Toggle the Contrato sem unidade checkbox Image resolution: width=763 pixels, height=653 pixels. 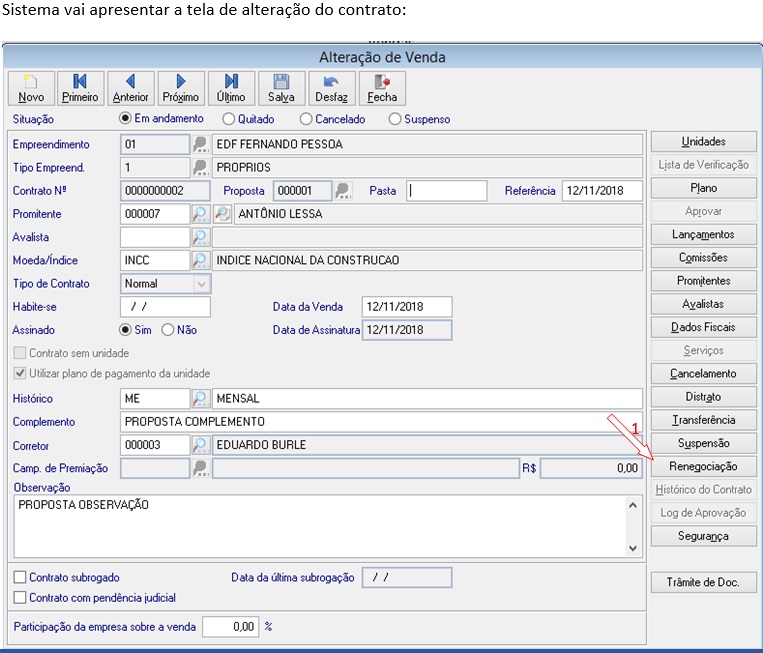(x=20, y=353)
